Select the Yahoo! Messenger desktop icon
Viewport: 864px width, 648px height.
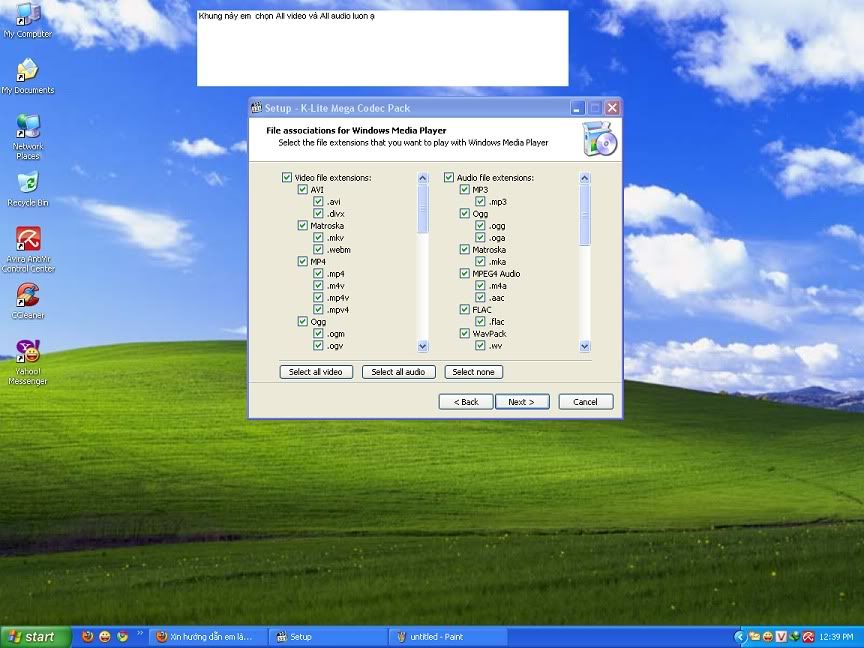pyautogui.click(x=28, y=362)
